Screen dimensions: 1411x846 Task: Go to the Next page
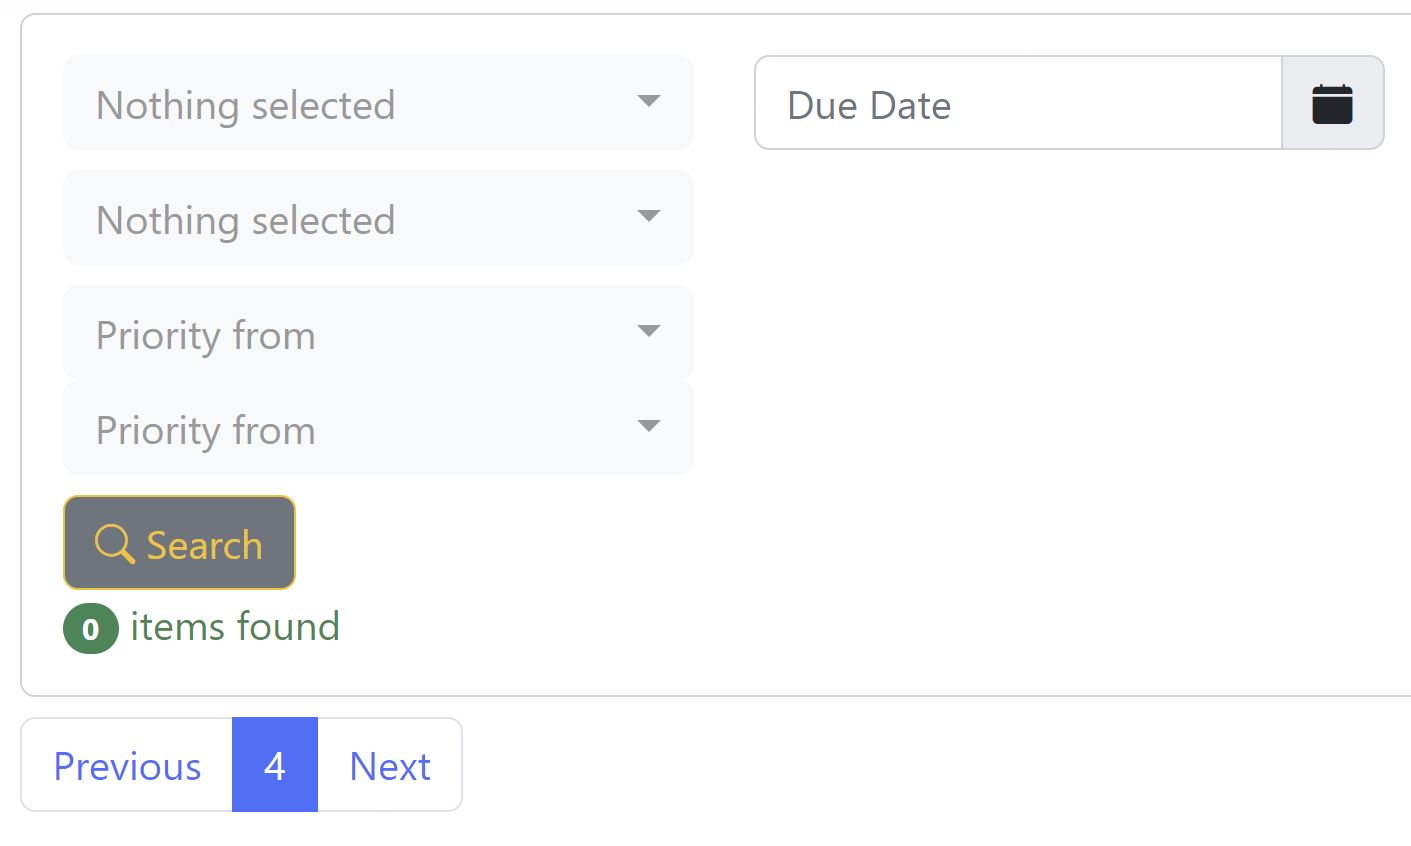click(x=390, y=765)
